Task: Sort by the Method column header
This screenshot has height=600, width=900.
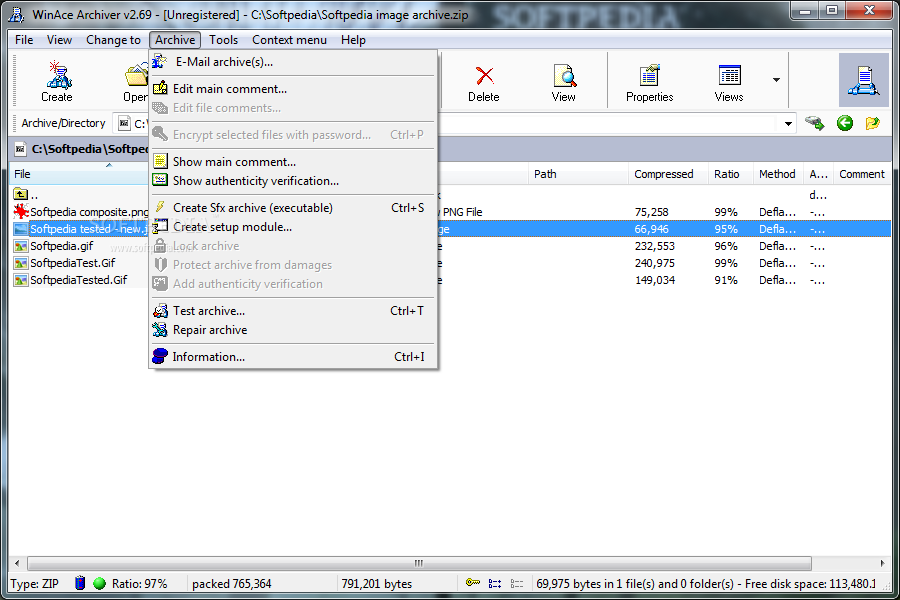Action: pos(778,174)
